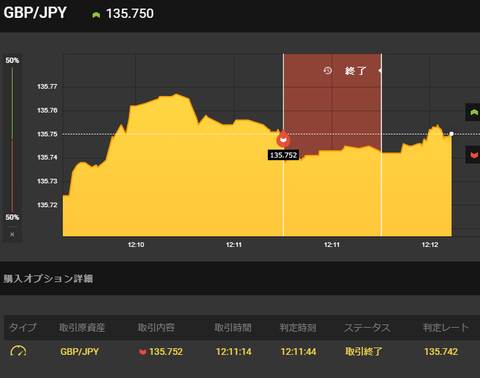Click the settlement rate 135.742

pyautogui.click(x=441, y=352)
